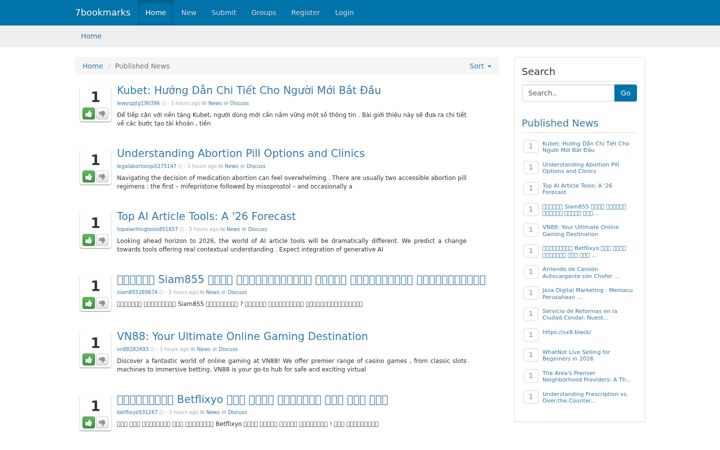
Task: Click Discuss under the Kubet post
Action: (239, 103)
